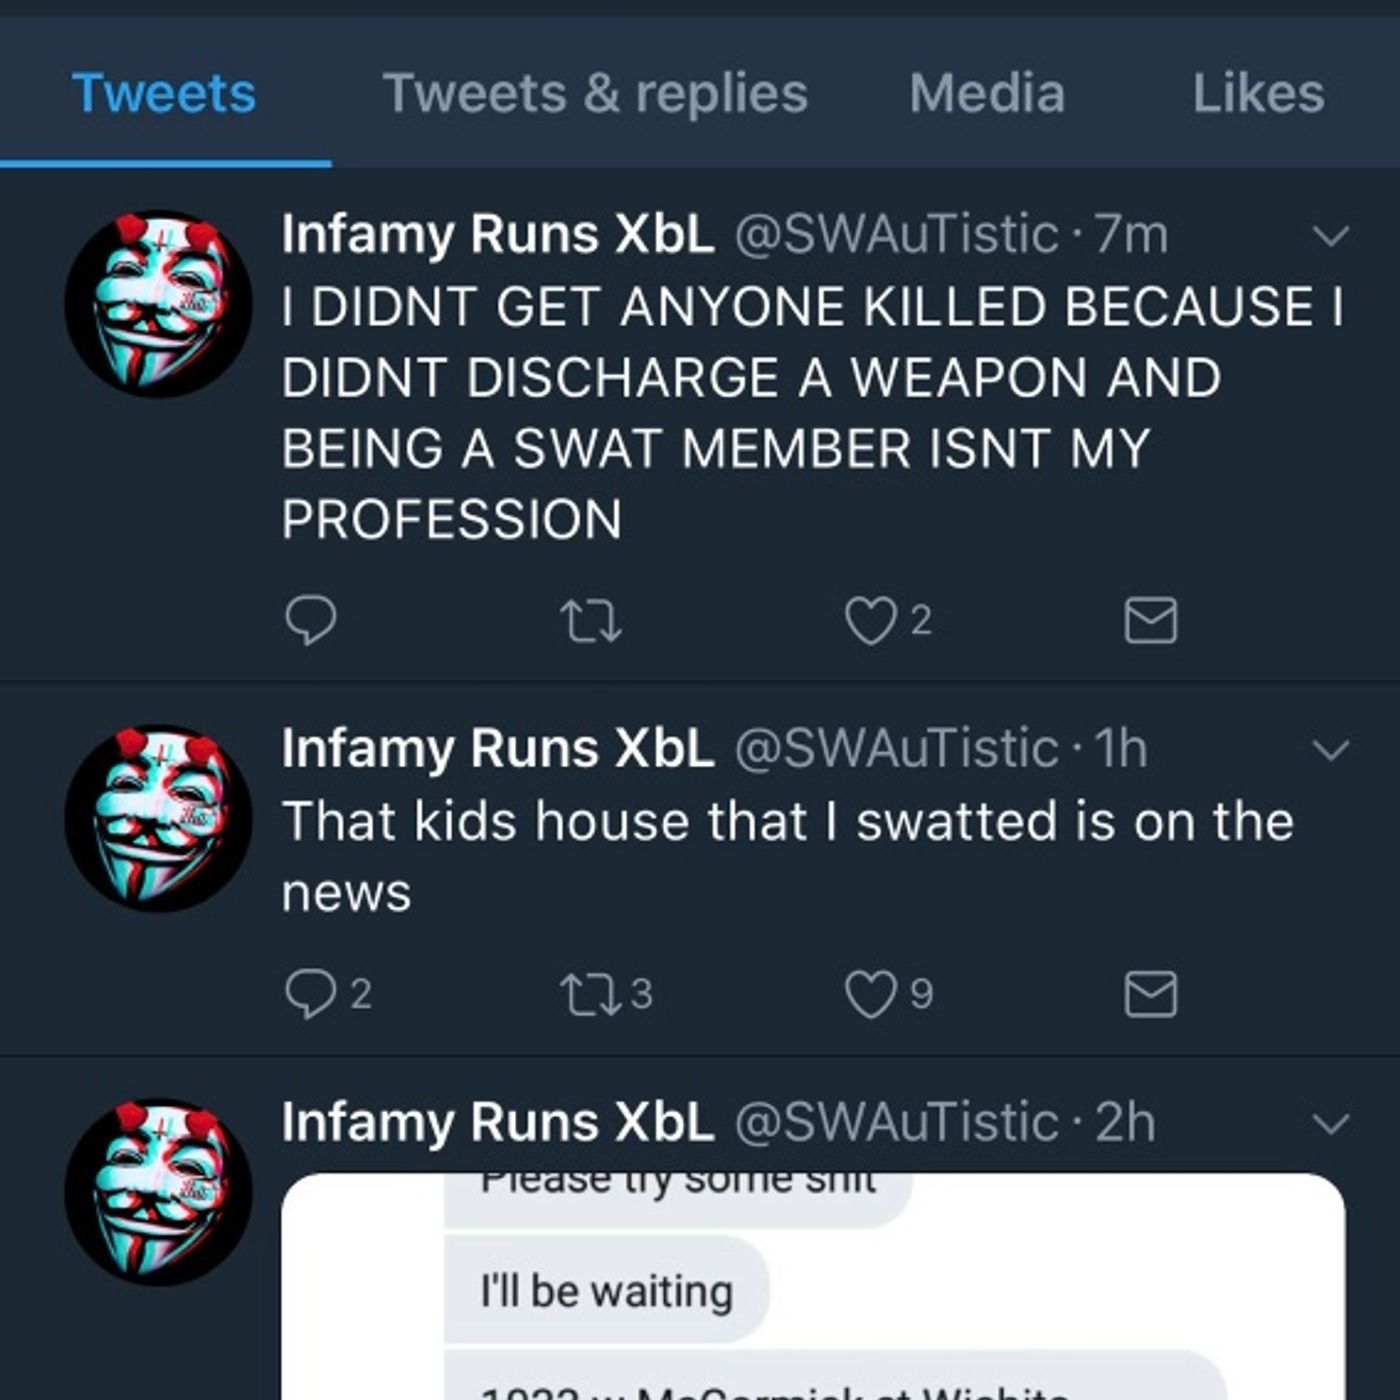Image resolution: width=1400 pixels, height=1400 pixels.
Task: Open options chevron on the 7m tweet
Action: (1330, 236)
